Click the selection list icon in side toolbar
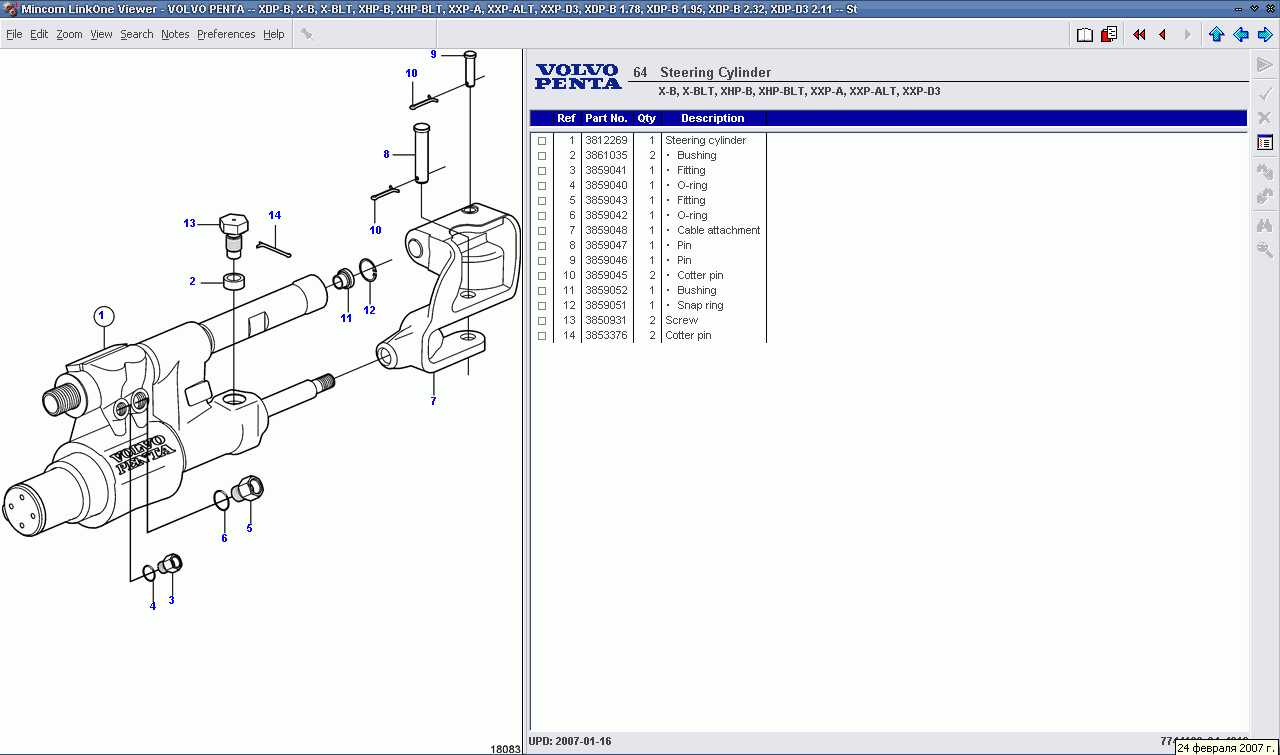 point(1264,143)
